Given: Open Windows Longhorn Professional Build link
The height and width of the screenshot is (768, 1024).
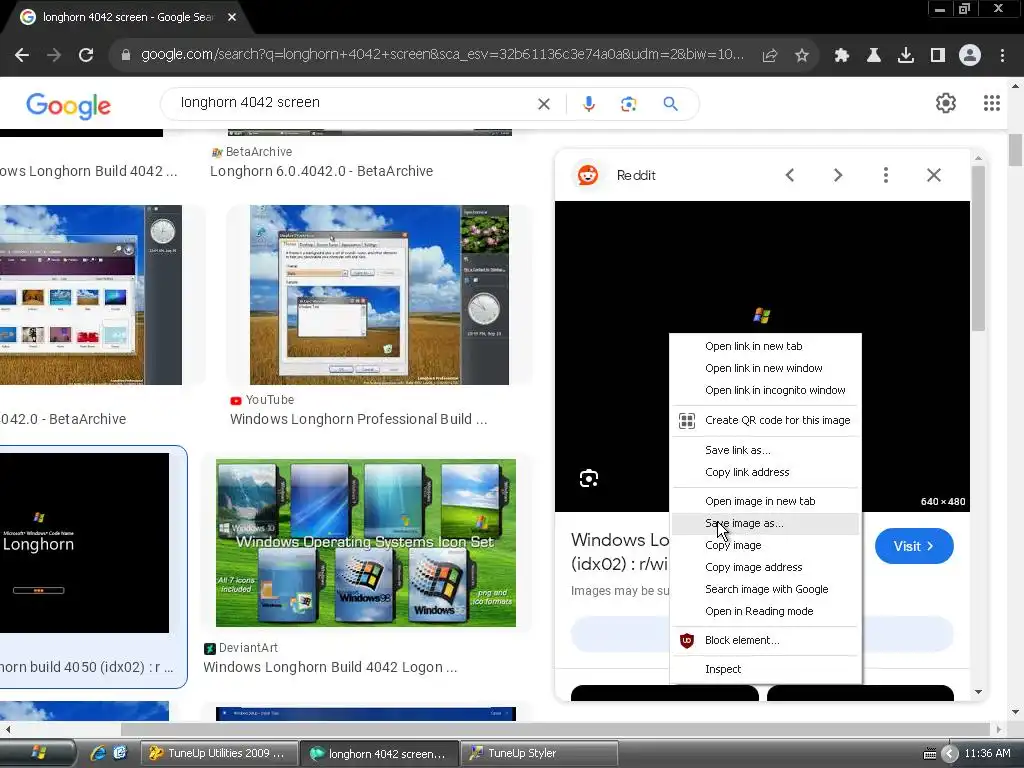Looking at the screenshot, I should point(359,419).
